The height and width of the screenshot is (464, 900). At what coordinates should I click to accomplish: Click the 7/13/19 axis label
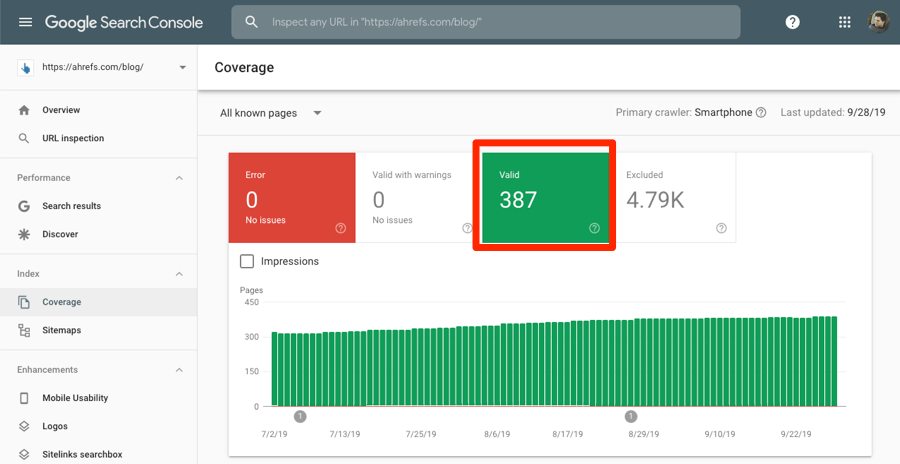(345, 434)
